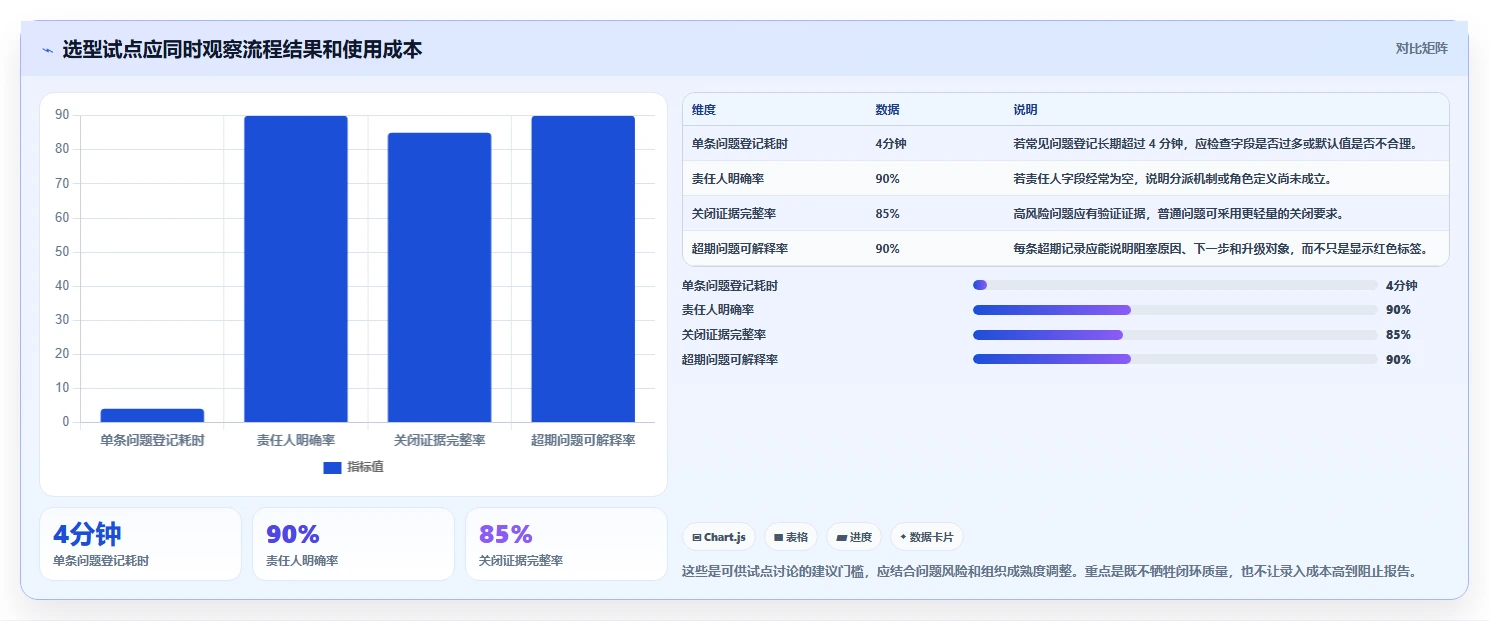Click the 90 y-axis label
Viewport: 1489px width, 621px height.
pos(63,115)
